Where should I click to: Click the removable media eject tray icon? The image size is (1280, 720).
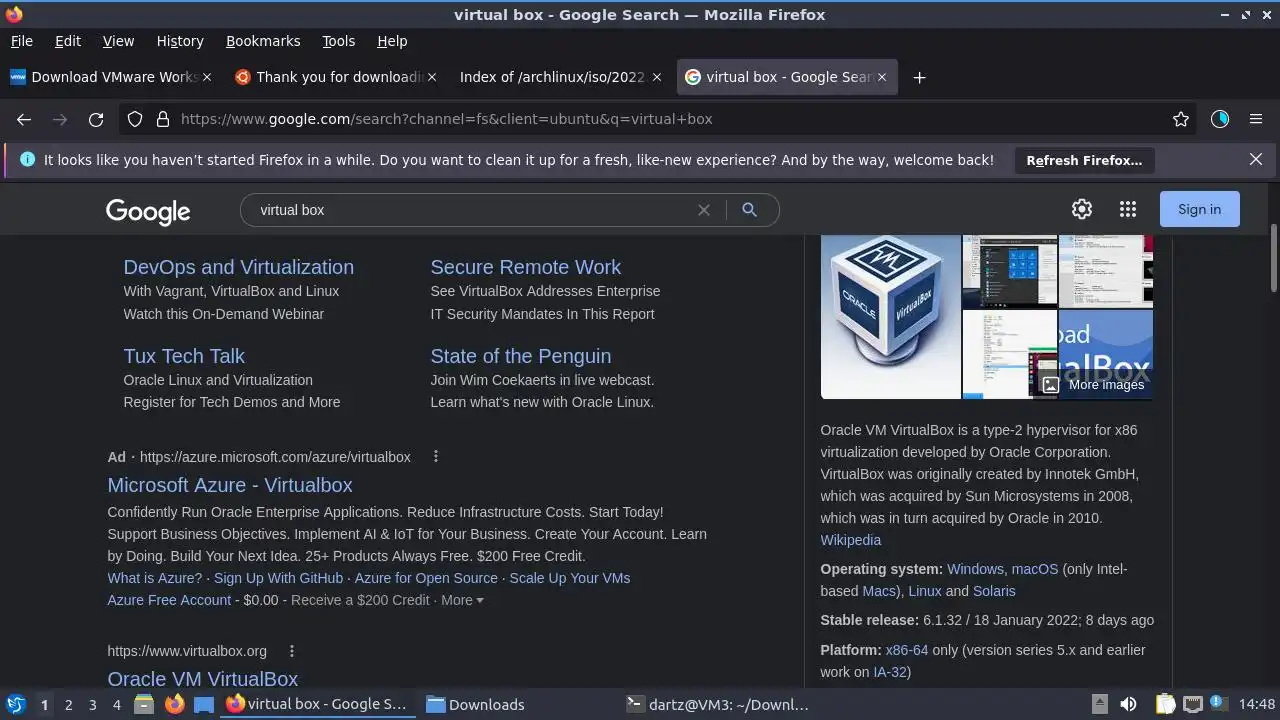pyautogui.click(x=1099, y=704)
